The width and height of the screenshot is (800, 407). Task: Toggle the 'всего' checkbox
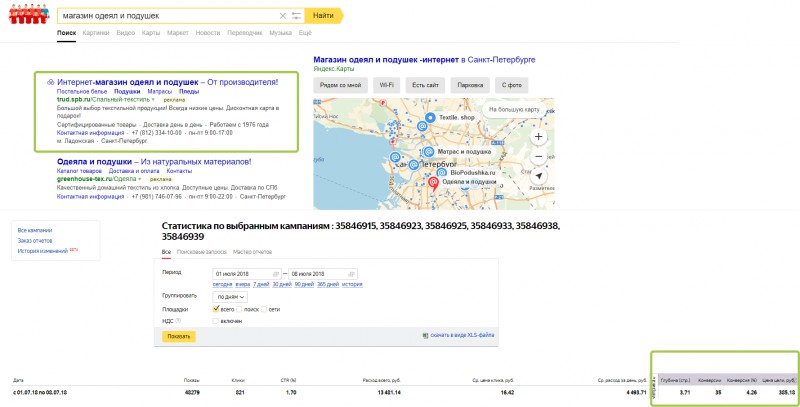pos(216,310)
